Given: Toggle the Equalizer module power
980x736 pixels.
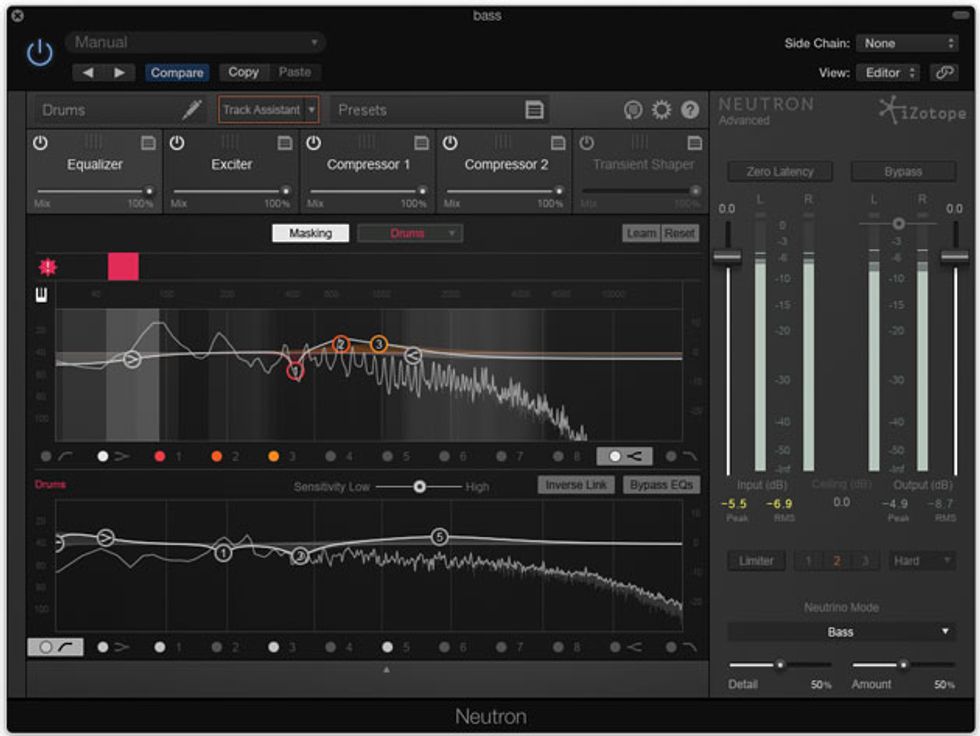Looking at the screenshot, I should 40,143.
